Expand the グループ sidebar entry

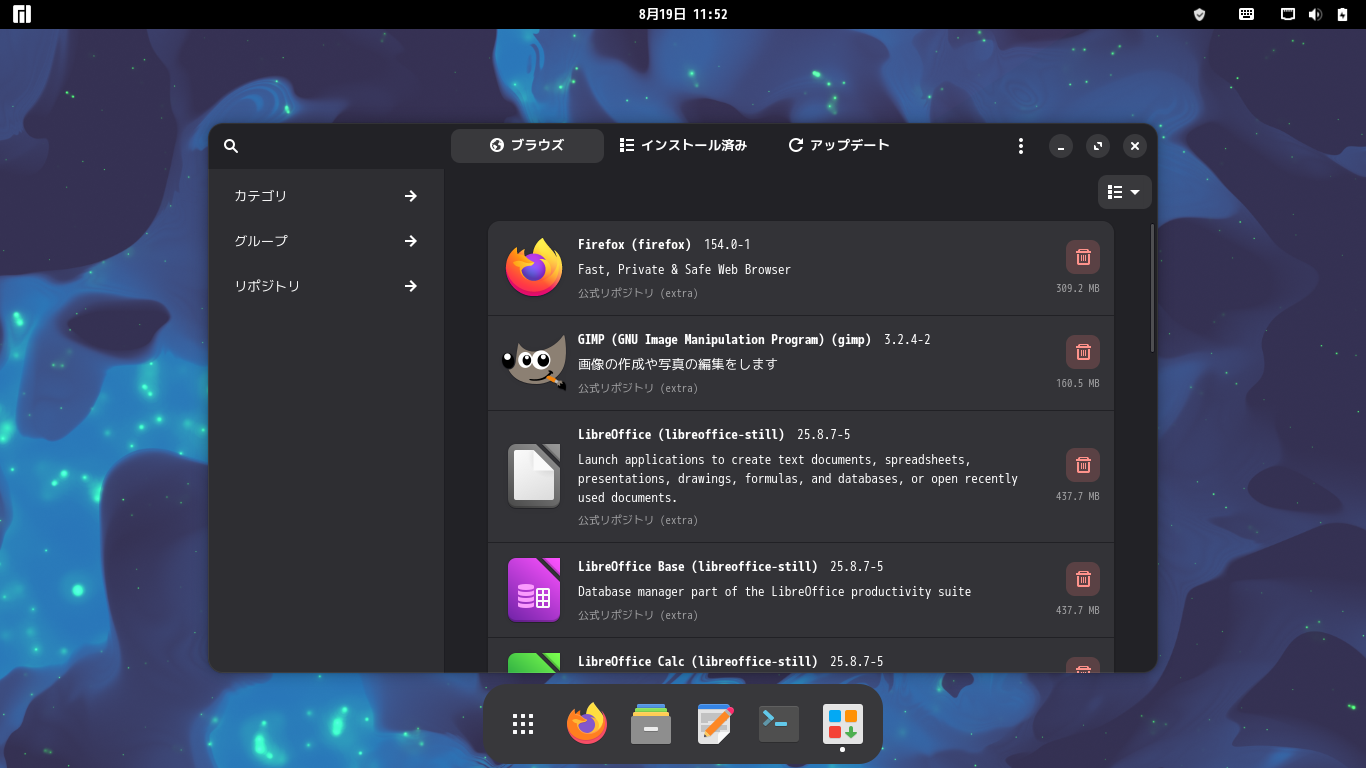click(326, 241)
